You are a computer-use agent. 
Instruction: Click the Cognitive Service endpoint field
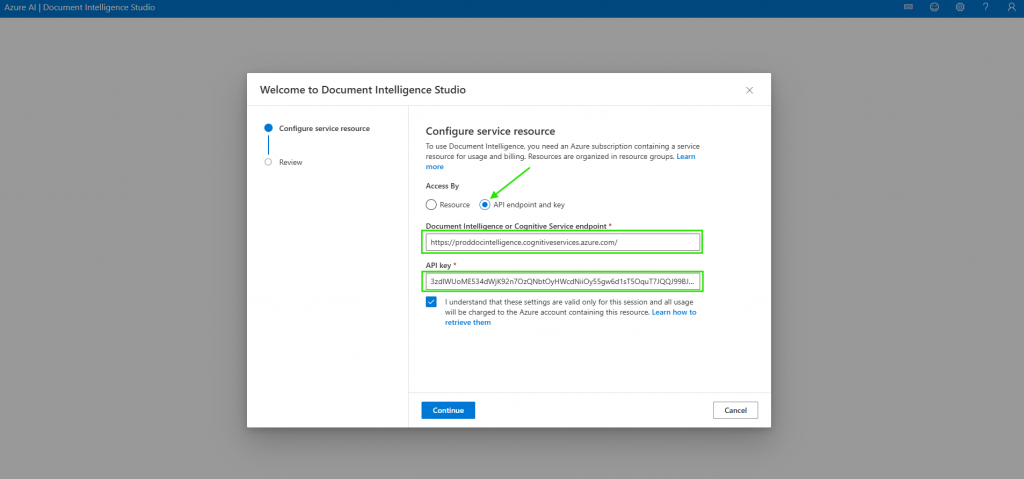[x=562, y=242]
